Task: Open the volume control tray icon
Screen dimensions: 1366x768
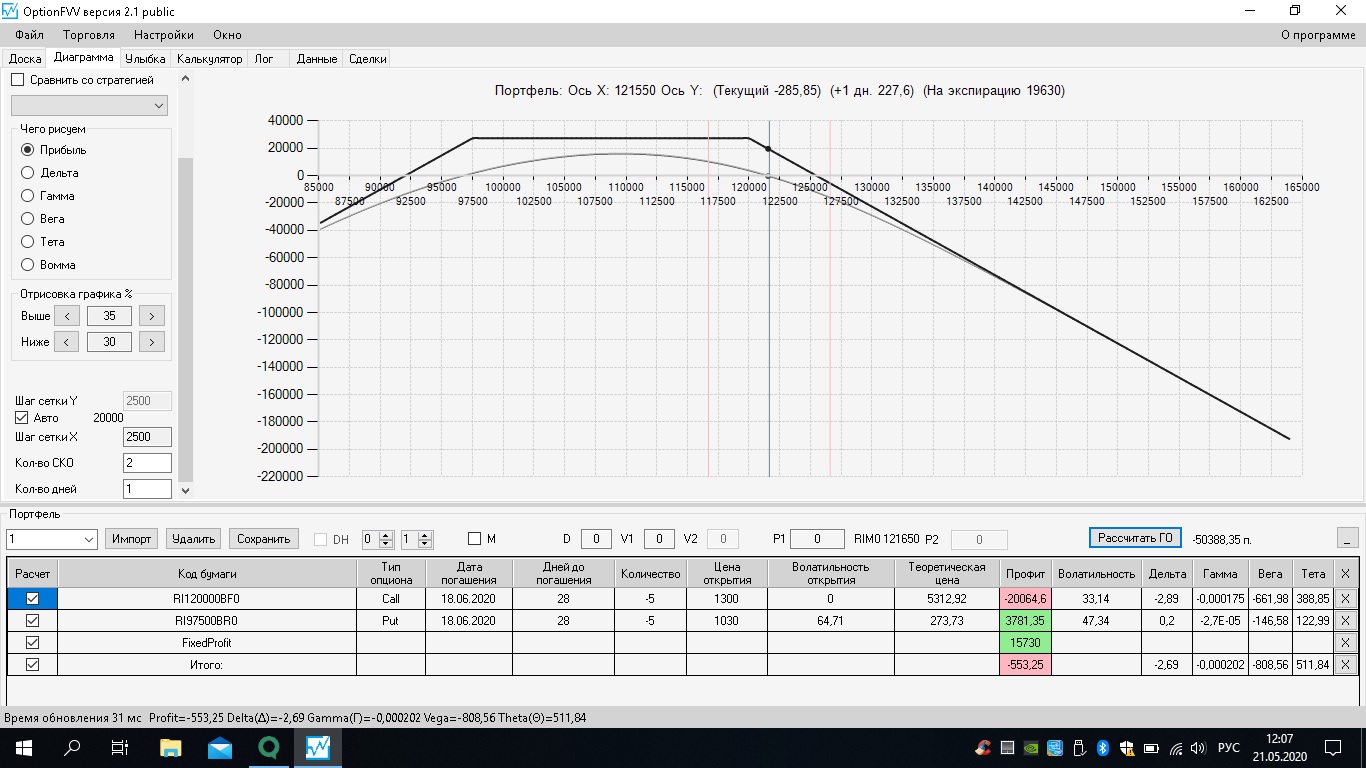Action: tap(1198, 748)
